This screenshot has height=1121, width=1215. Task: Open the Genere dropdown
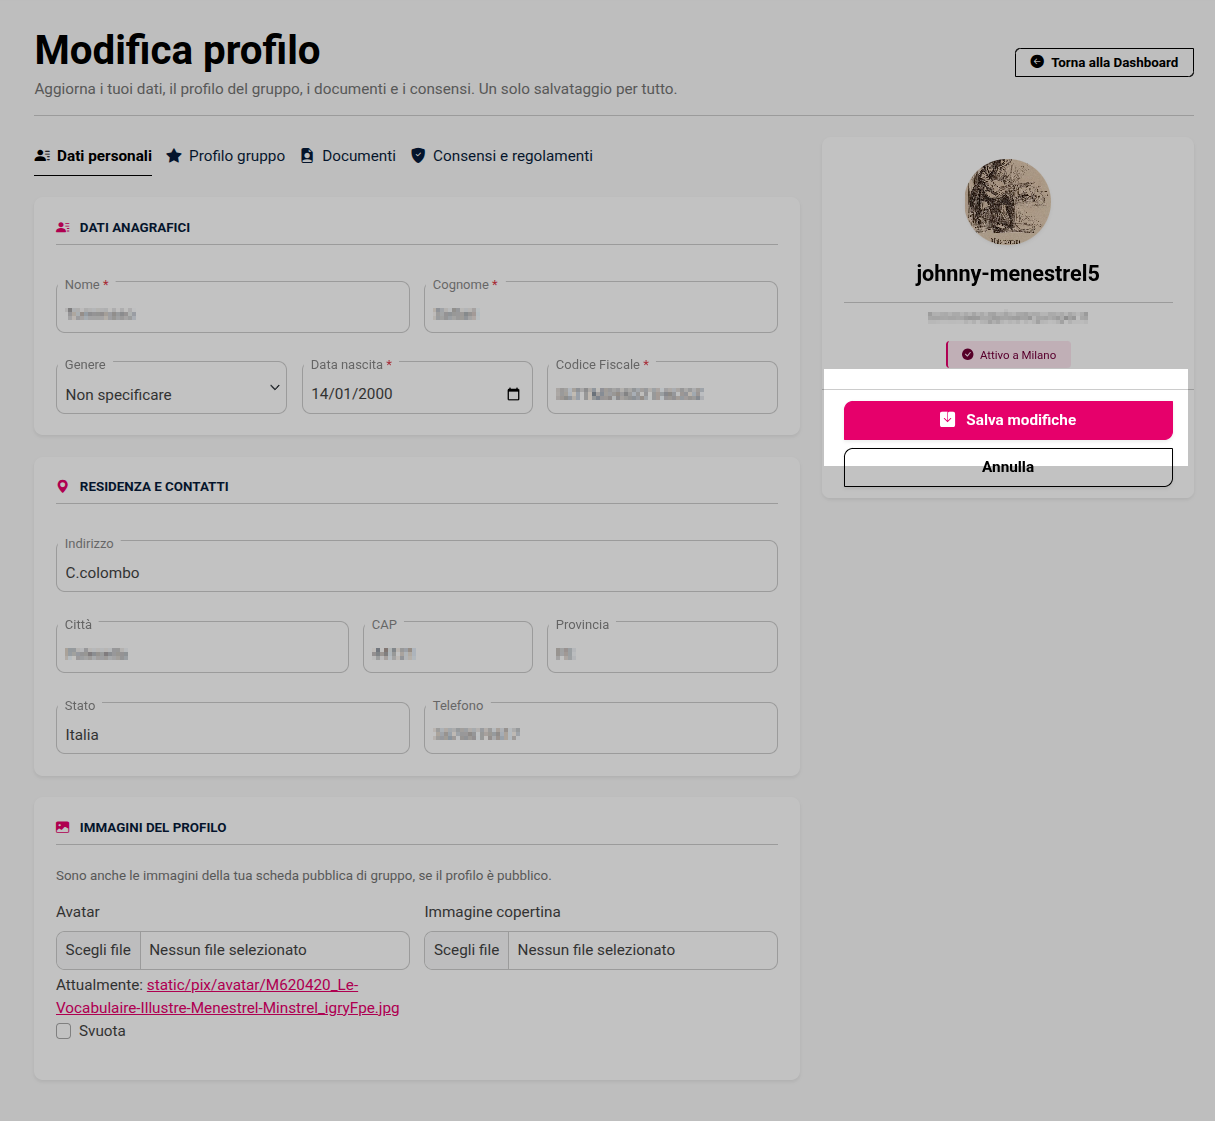coord(171,388)
